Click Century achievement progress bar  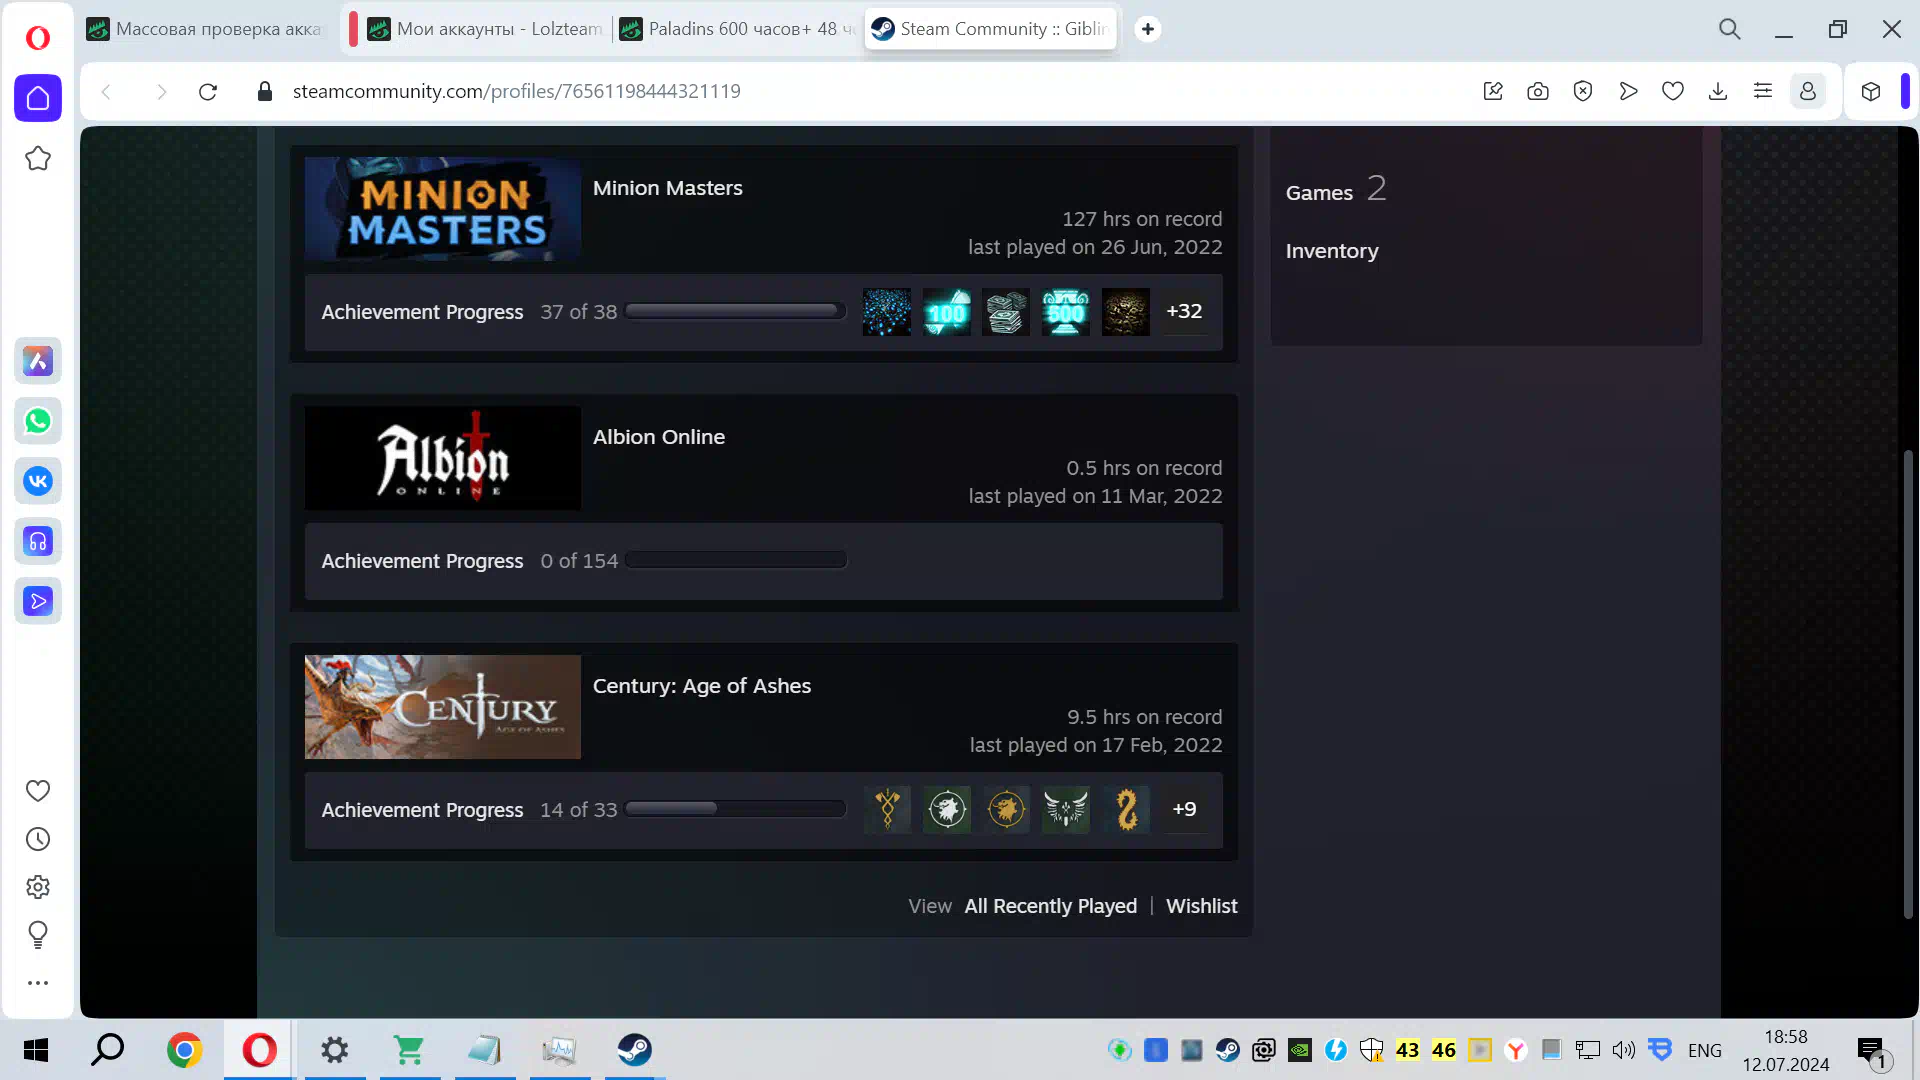click(736, 809)
